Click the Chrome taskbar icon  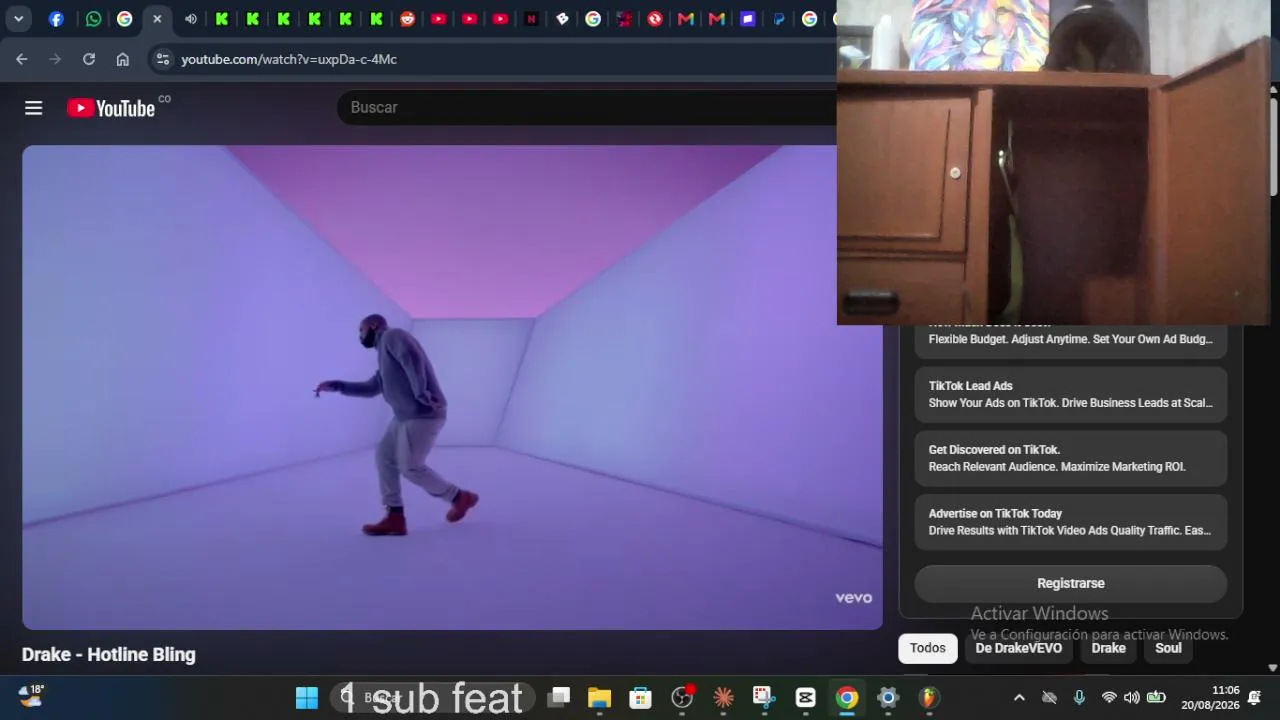(847, 698)
